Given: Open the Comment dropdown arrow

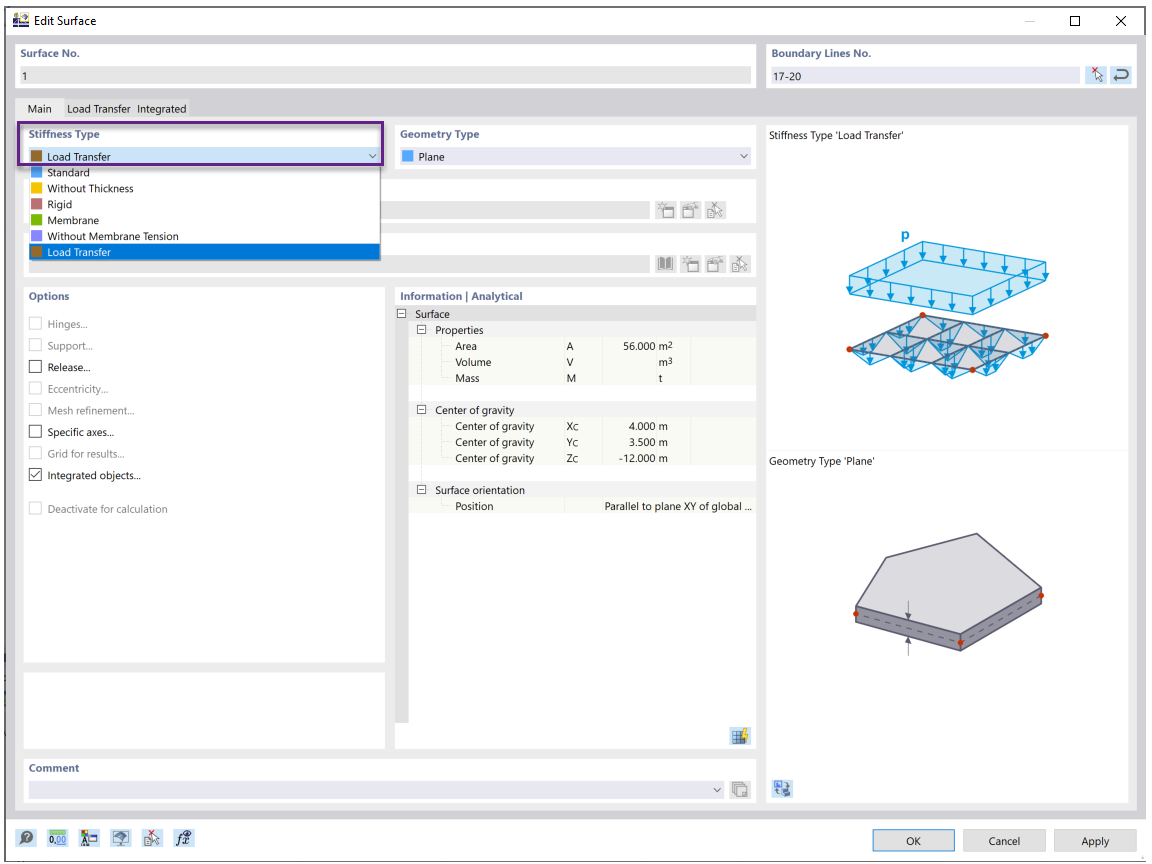Looking at the screenshot, I should point(717,790).
